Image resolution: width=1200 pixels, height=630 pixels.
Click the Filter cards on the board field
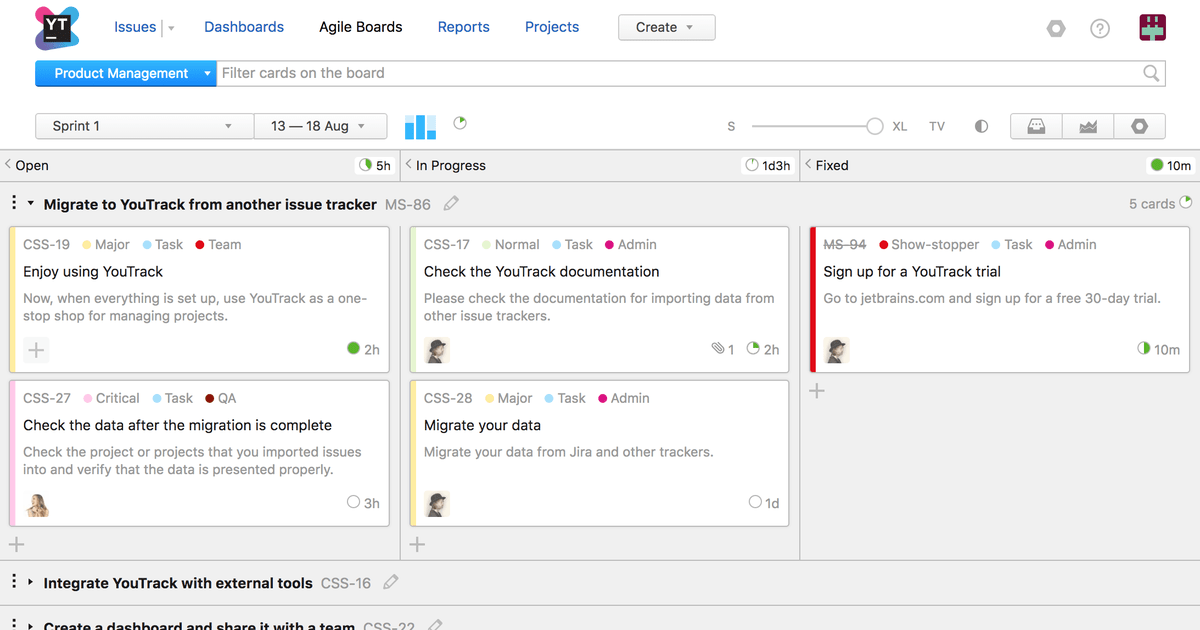tap(600, 72)
